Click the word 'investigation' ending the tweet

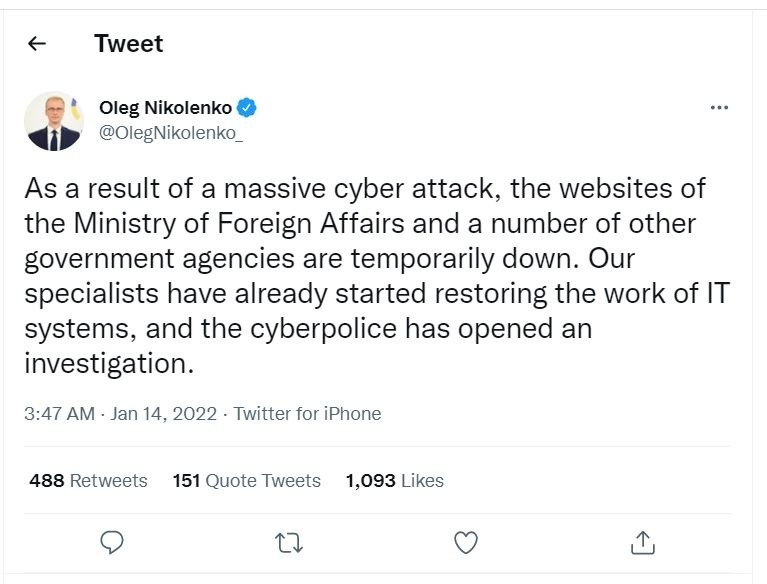coord(106,363)
